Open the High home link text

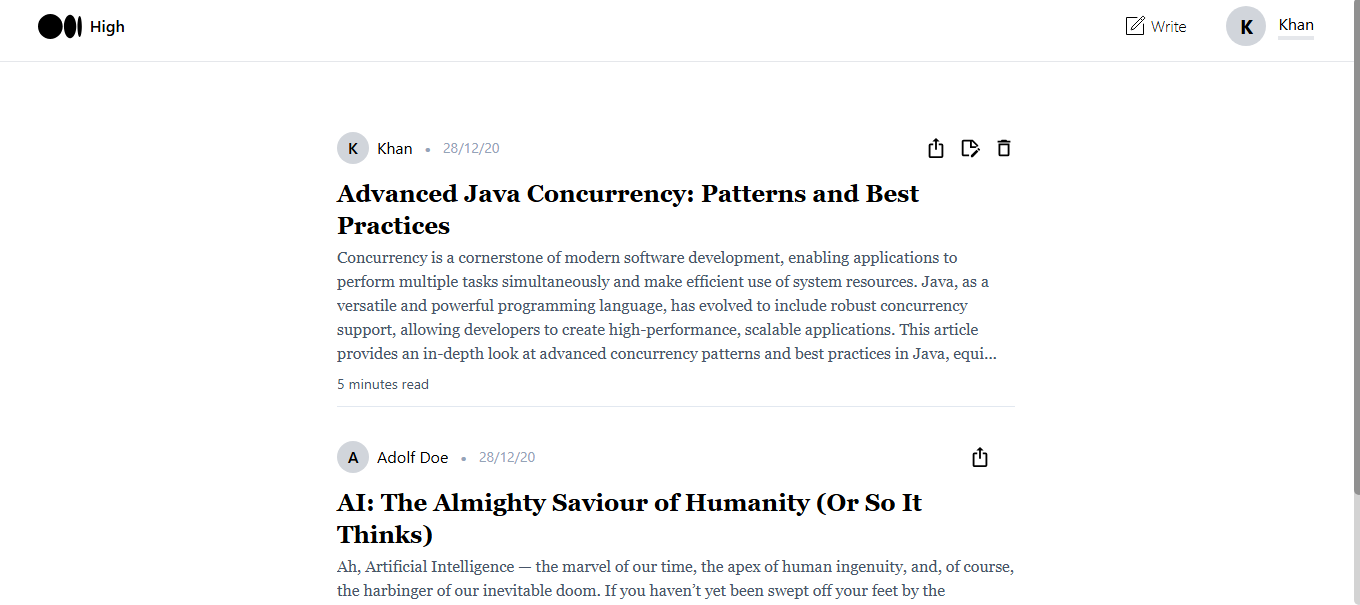pyautogui.click(x=107, y=27)
